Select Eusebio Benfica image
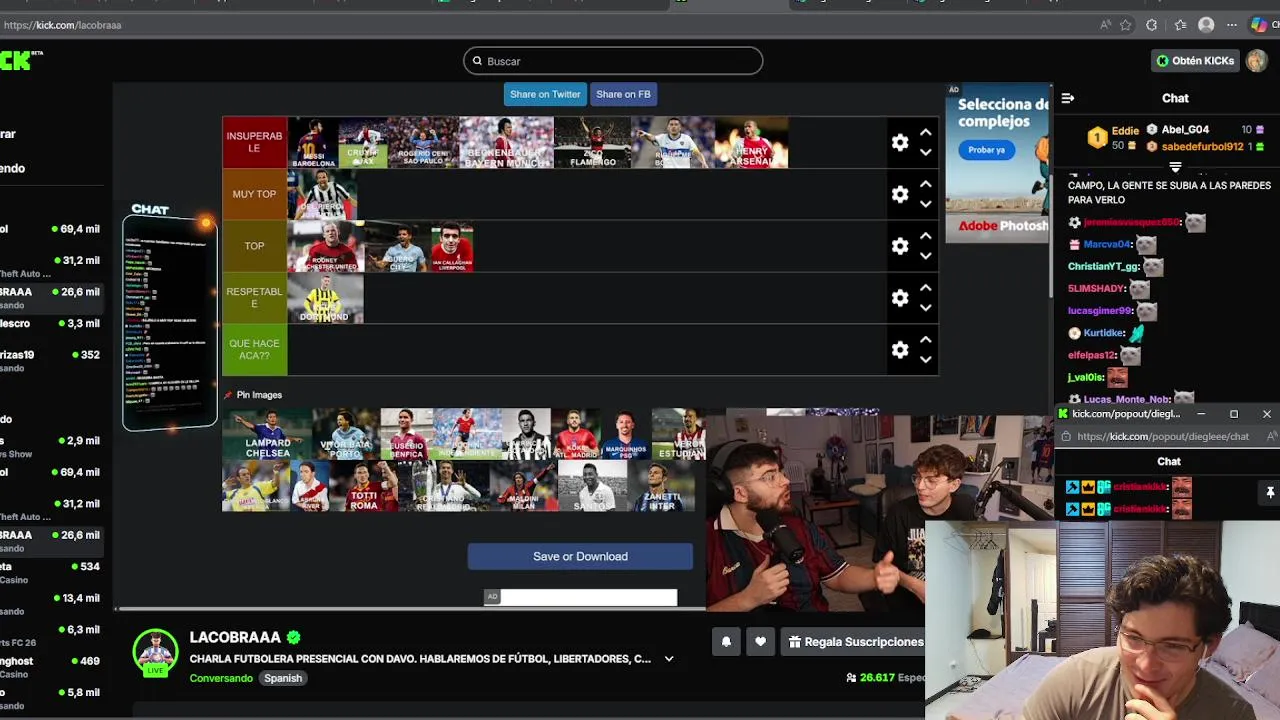1280x720 pixels. coord(406,434)
